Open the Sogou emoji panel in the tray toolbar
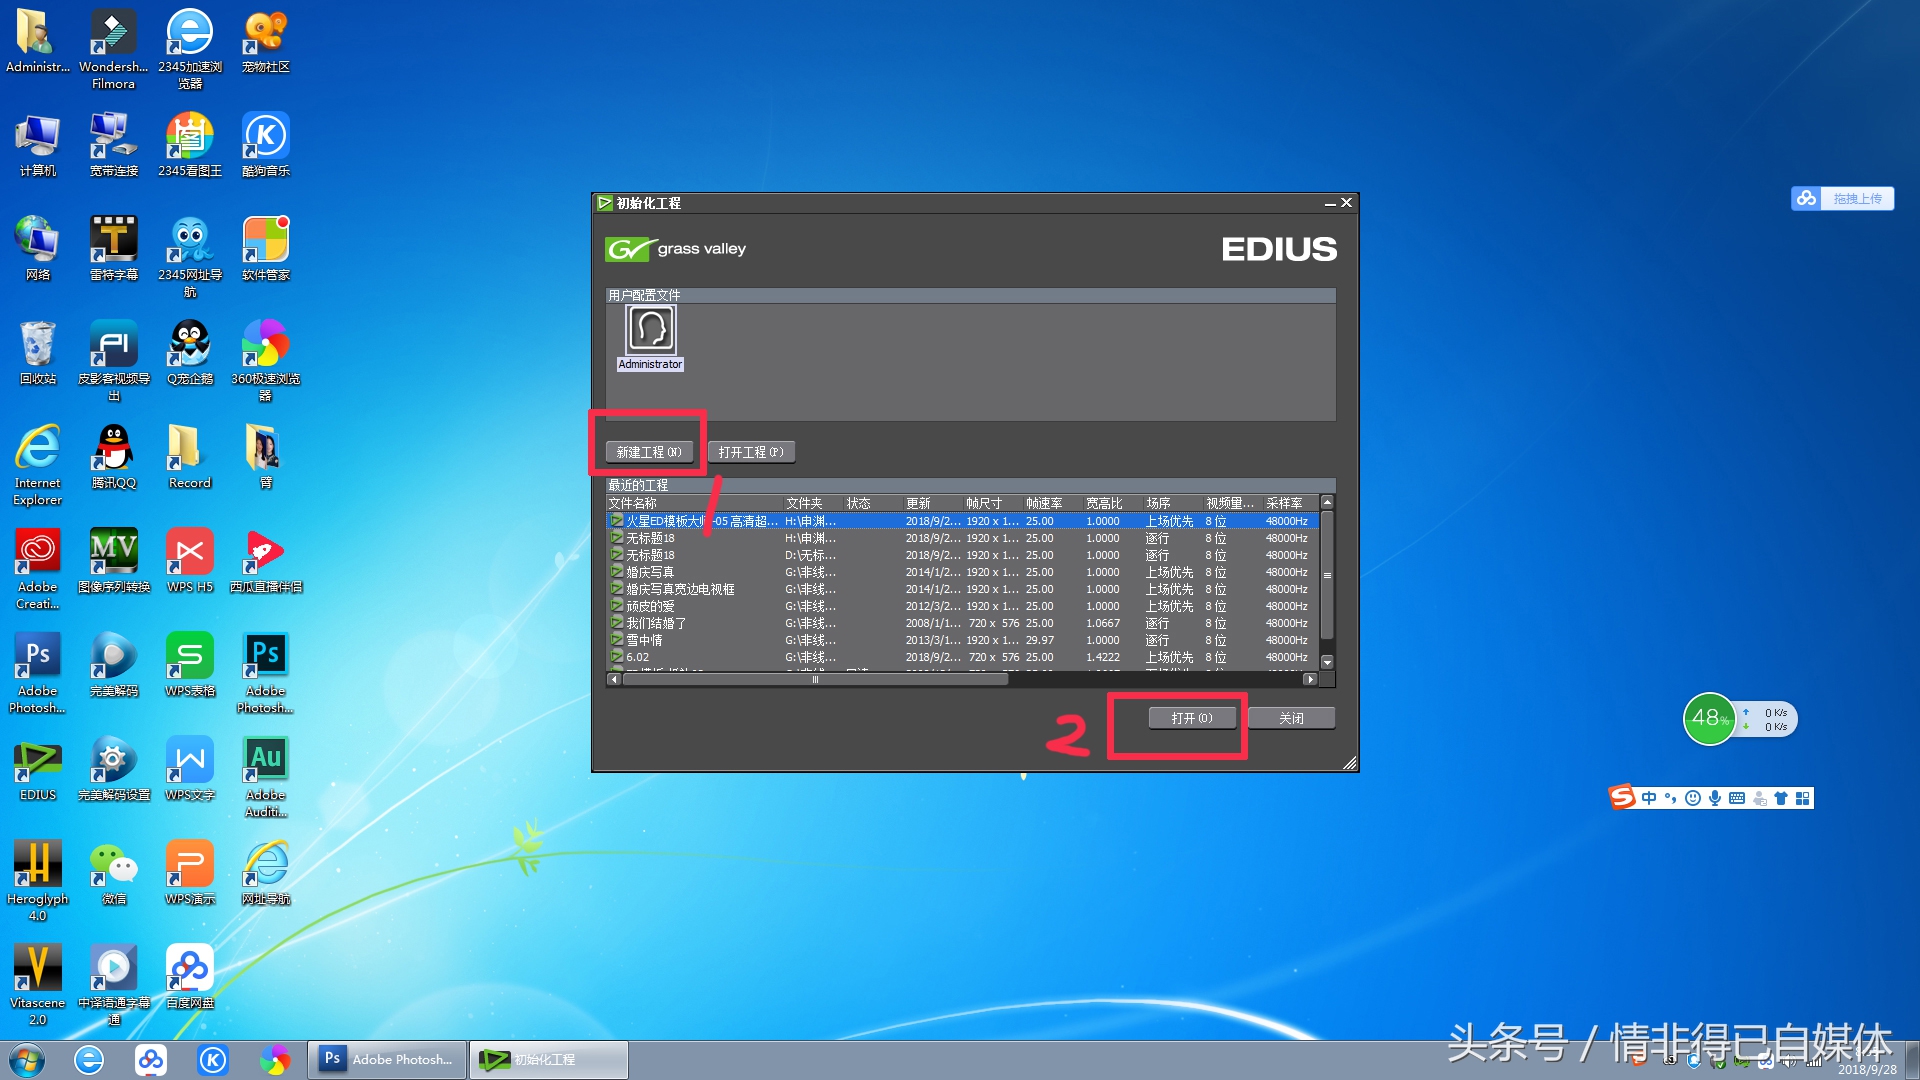The image size is (1920, 1080). tap(1692, 798)
